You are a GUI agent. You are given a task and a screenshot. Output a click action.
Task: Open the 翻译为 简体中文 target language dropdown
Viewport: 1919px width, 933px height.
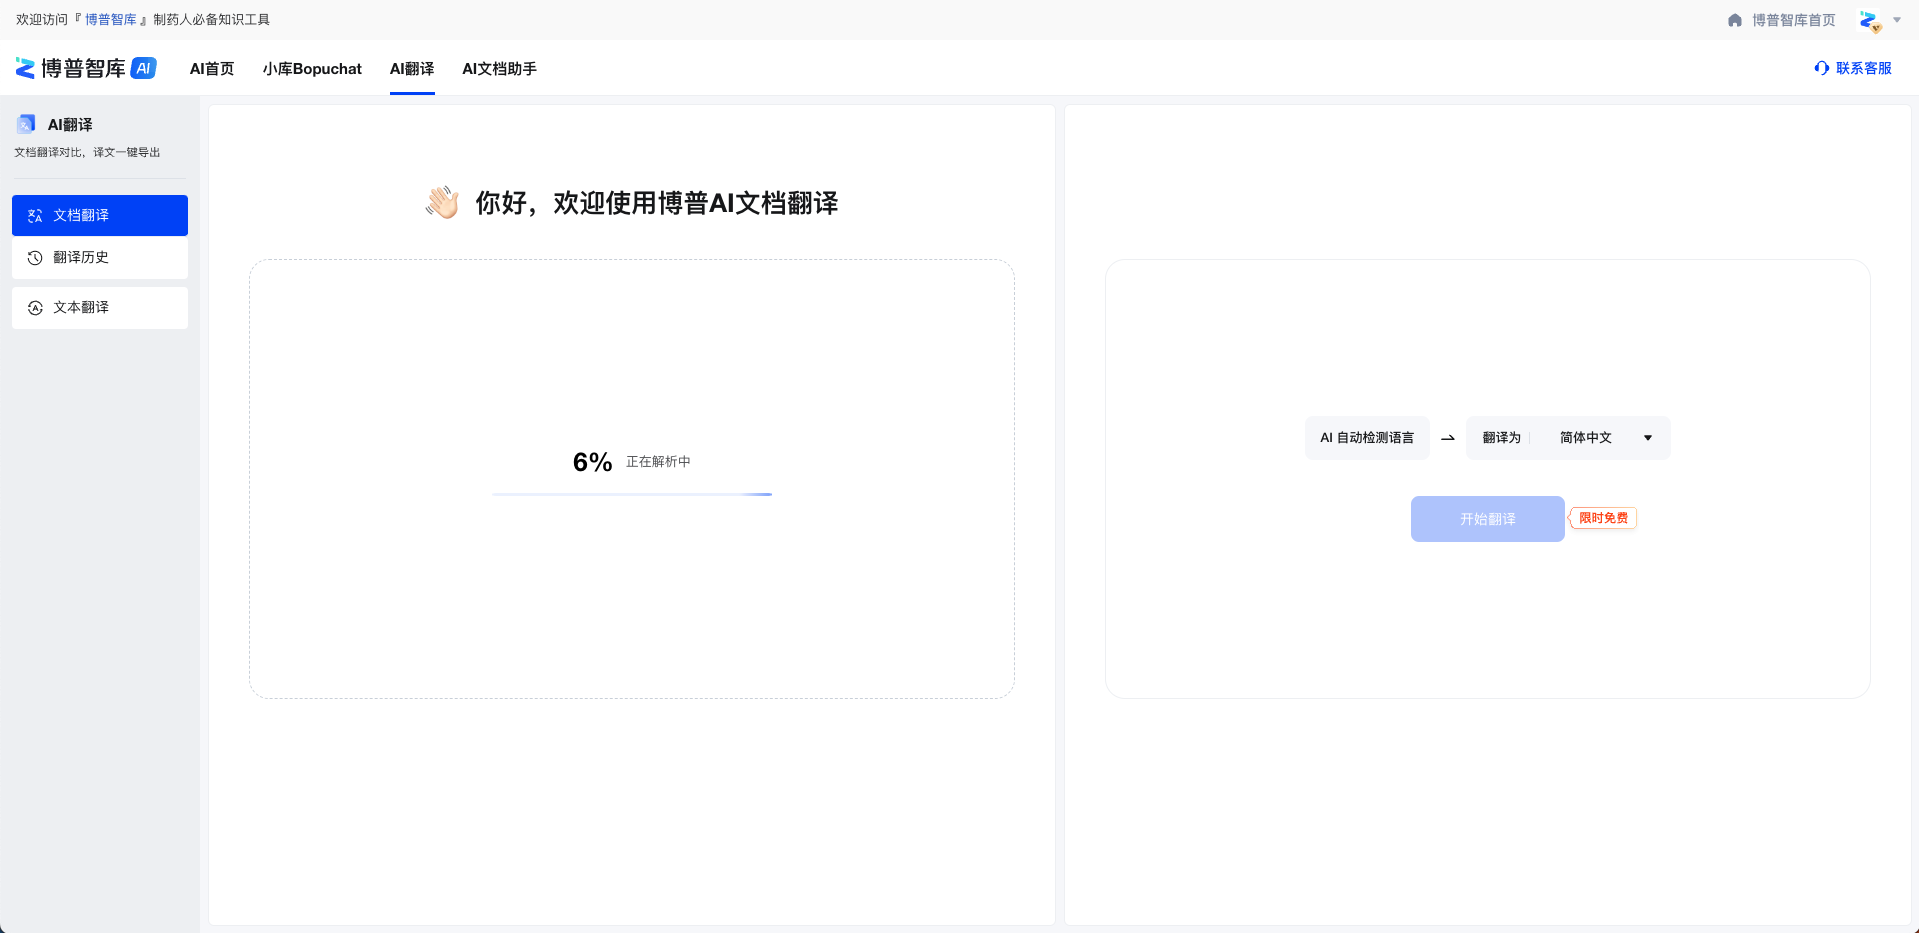point(1568,438)
